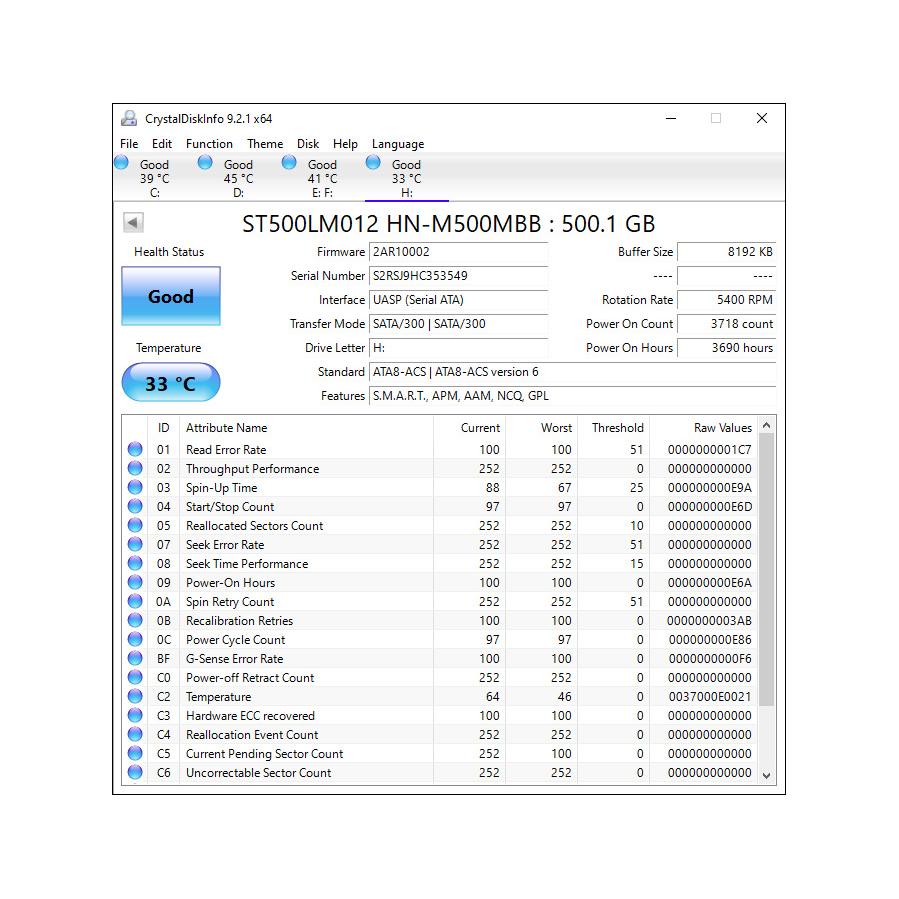
Task: Open the Theme menu
Action: 265,144
